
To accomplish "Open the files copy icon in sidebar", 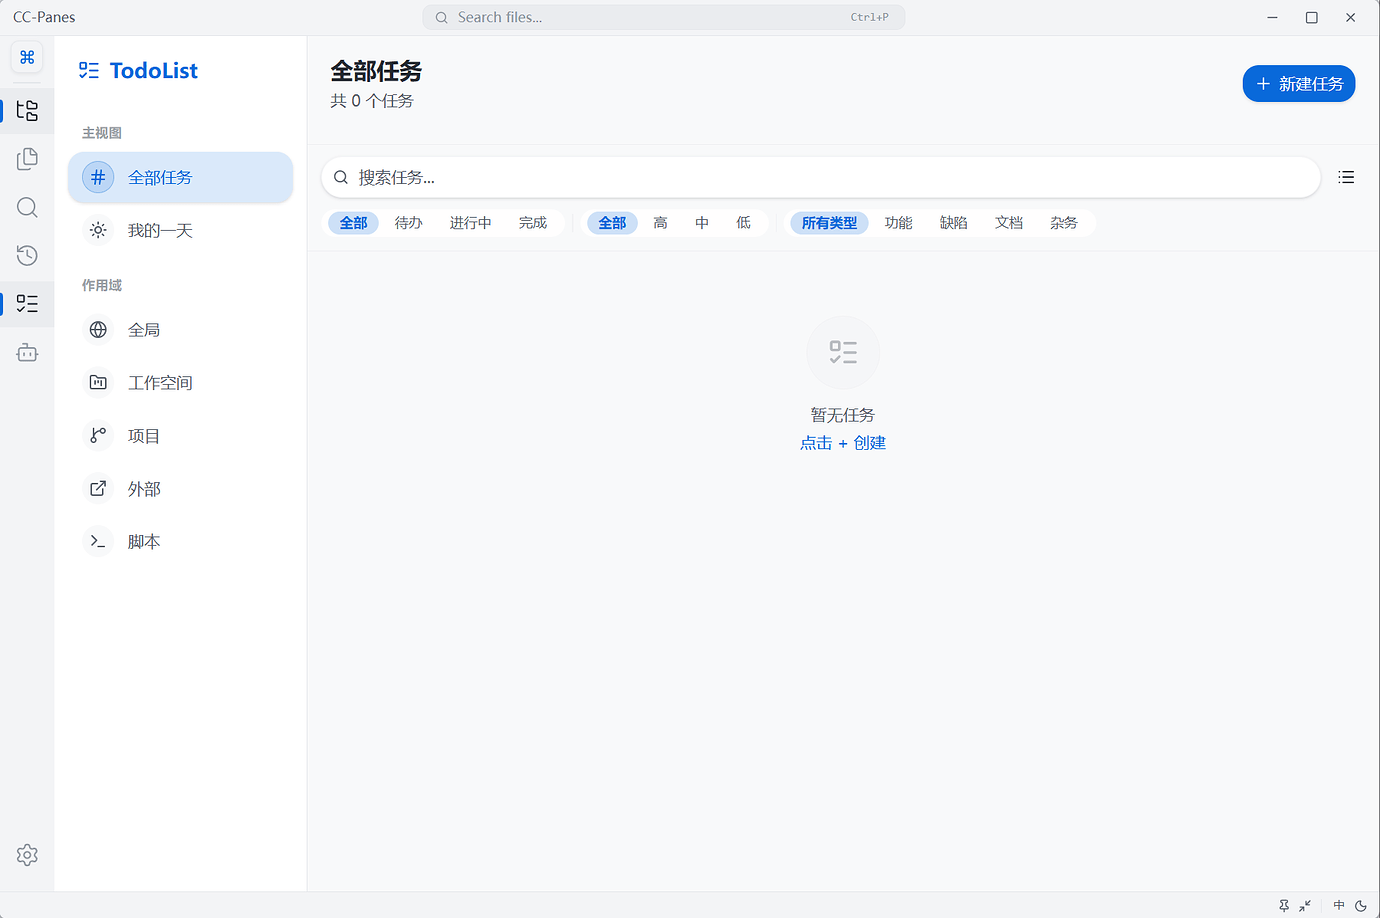I will (27, 159).
